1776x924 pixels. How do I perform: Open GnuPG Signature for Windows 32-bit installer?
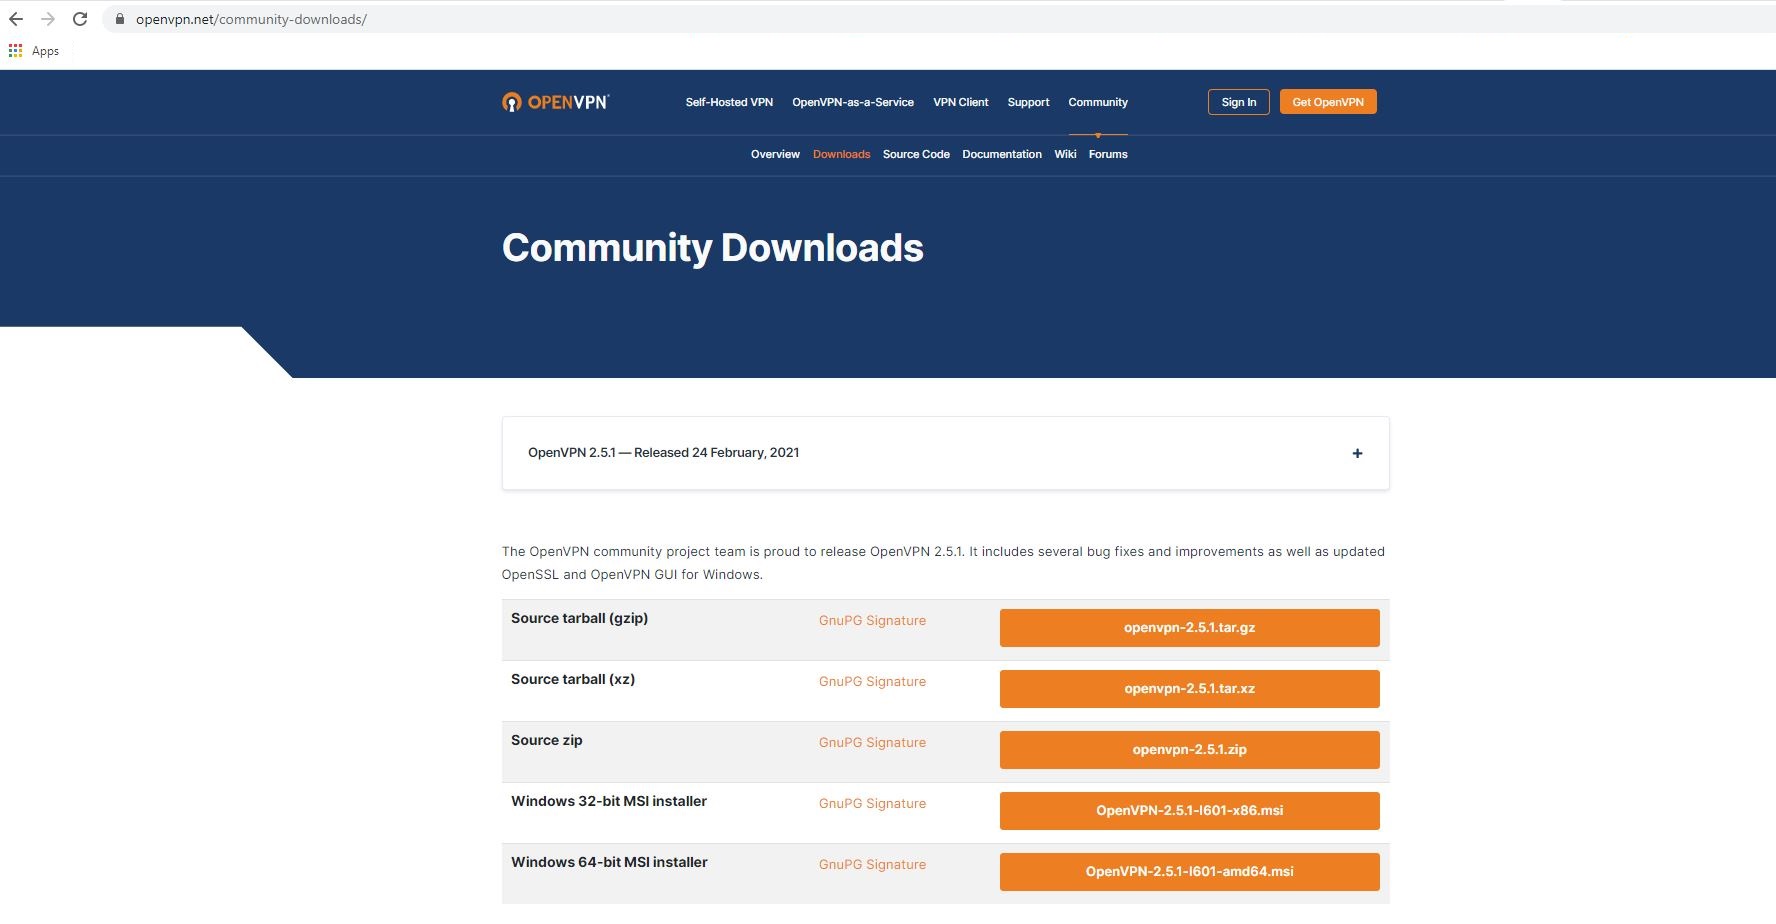pos(872,803)
